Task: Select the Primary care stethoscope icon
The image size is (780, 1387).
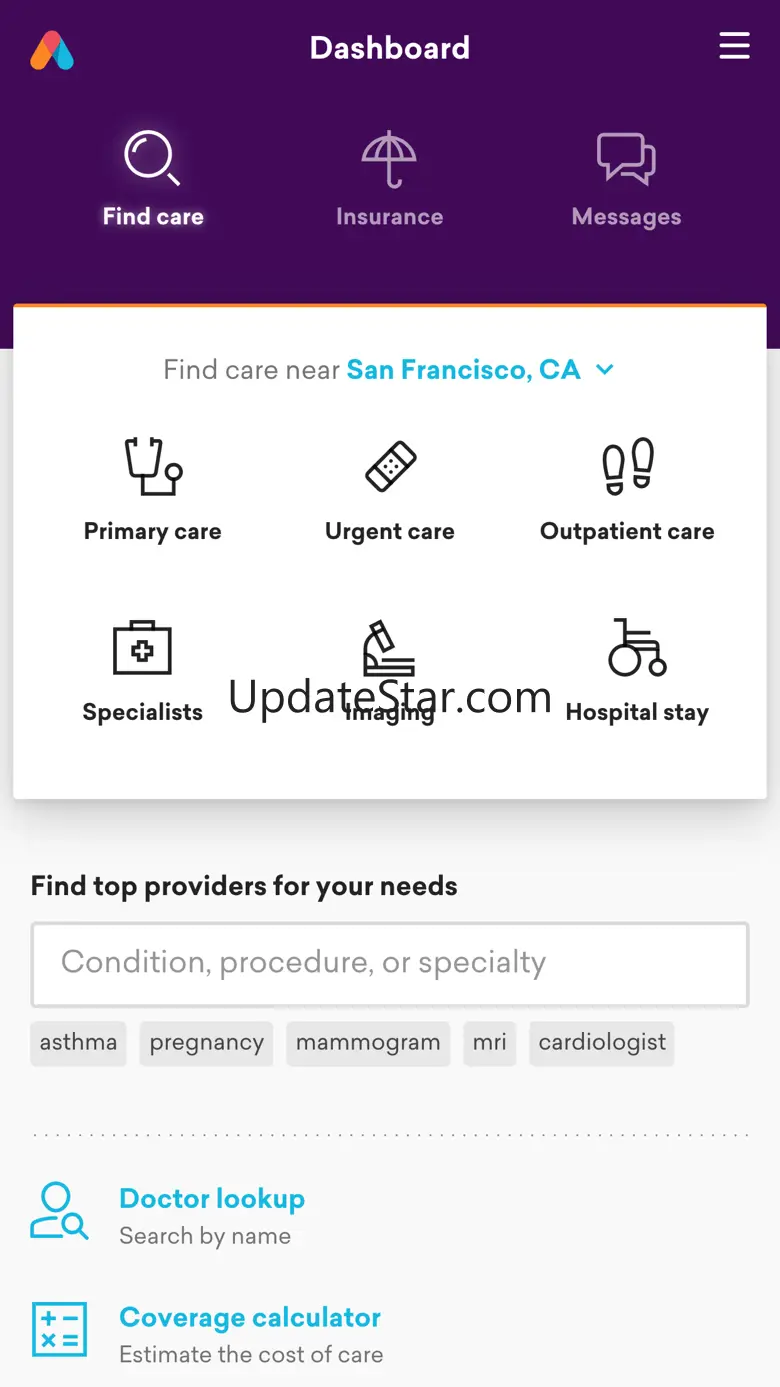Action: coord(153,466)
